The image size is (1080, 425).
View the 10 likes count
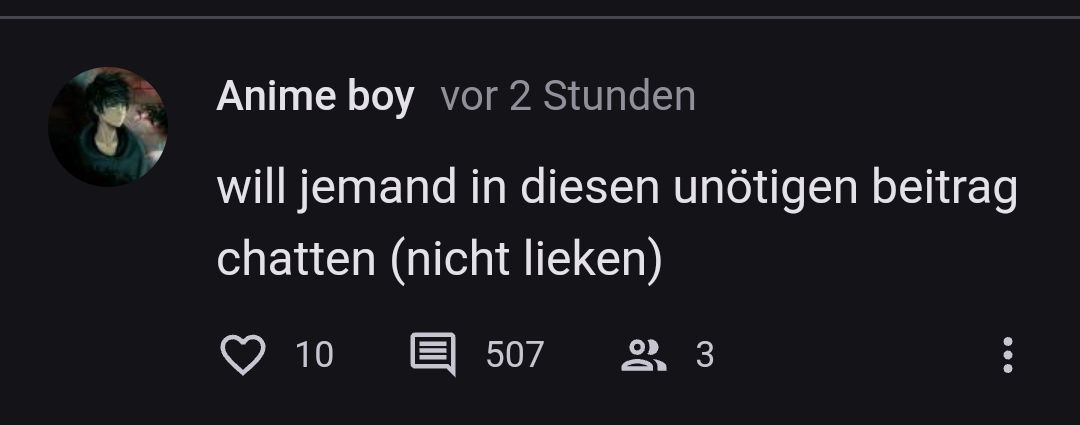point(314,355)
